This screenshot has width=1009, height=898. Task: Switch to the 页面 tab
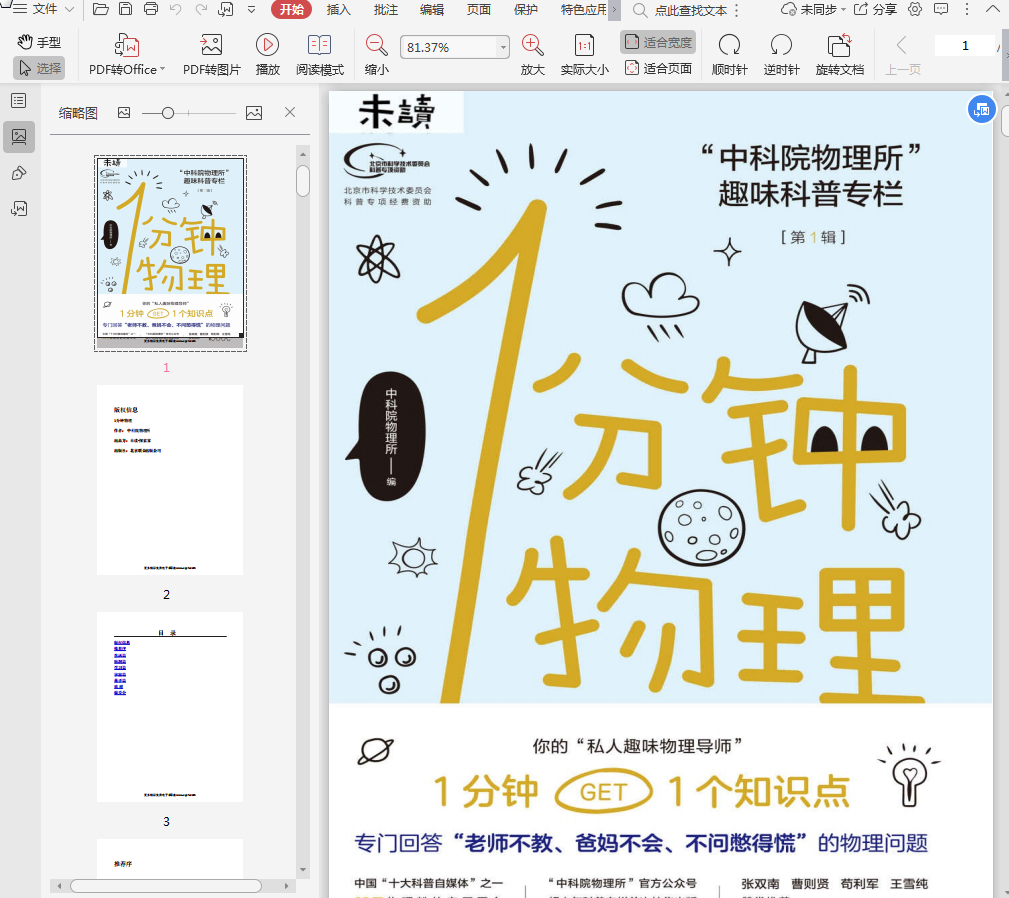pyautogui.click(x=479, y=10)
